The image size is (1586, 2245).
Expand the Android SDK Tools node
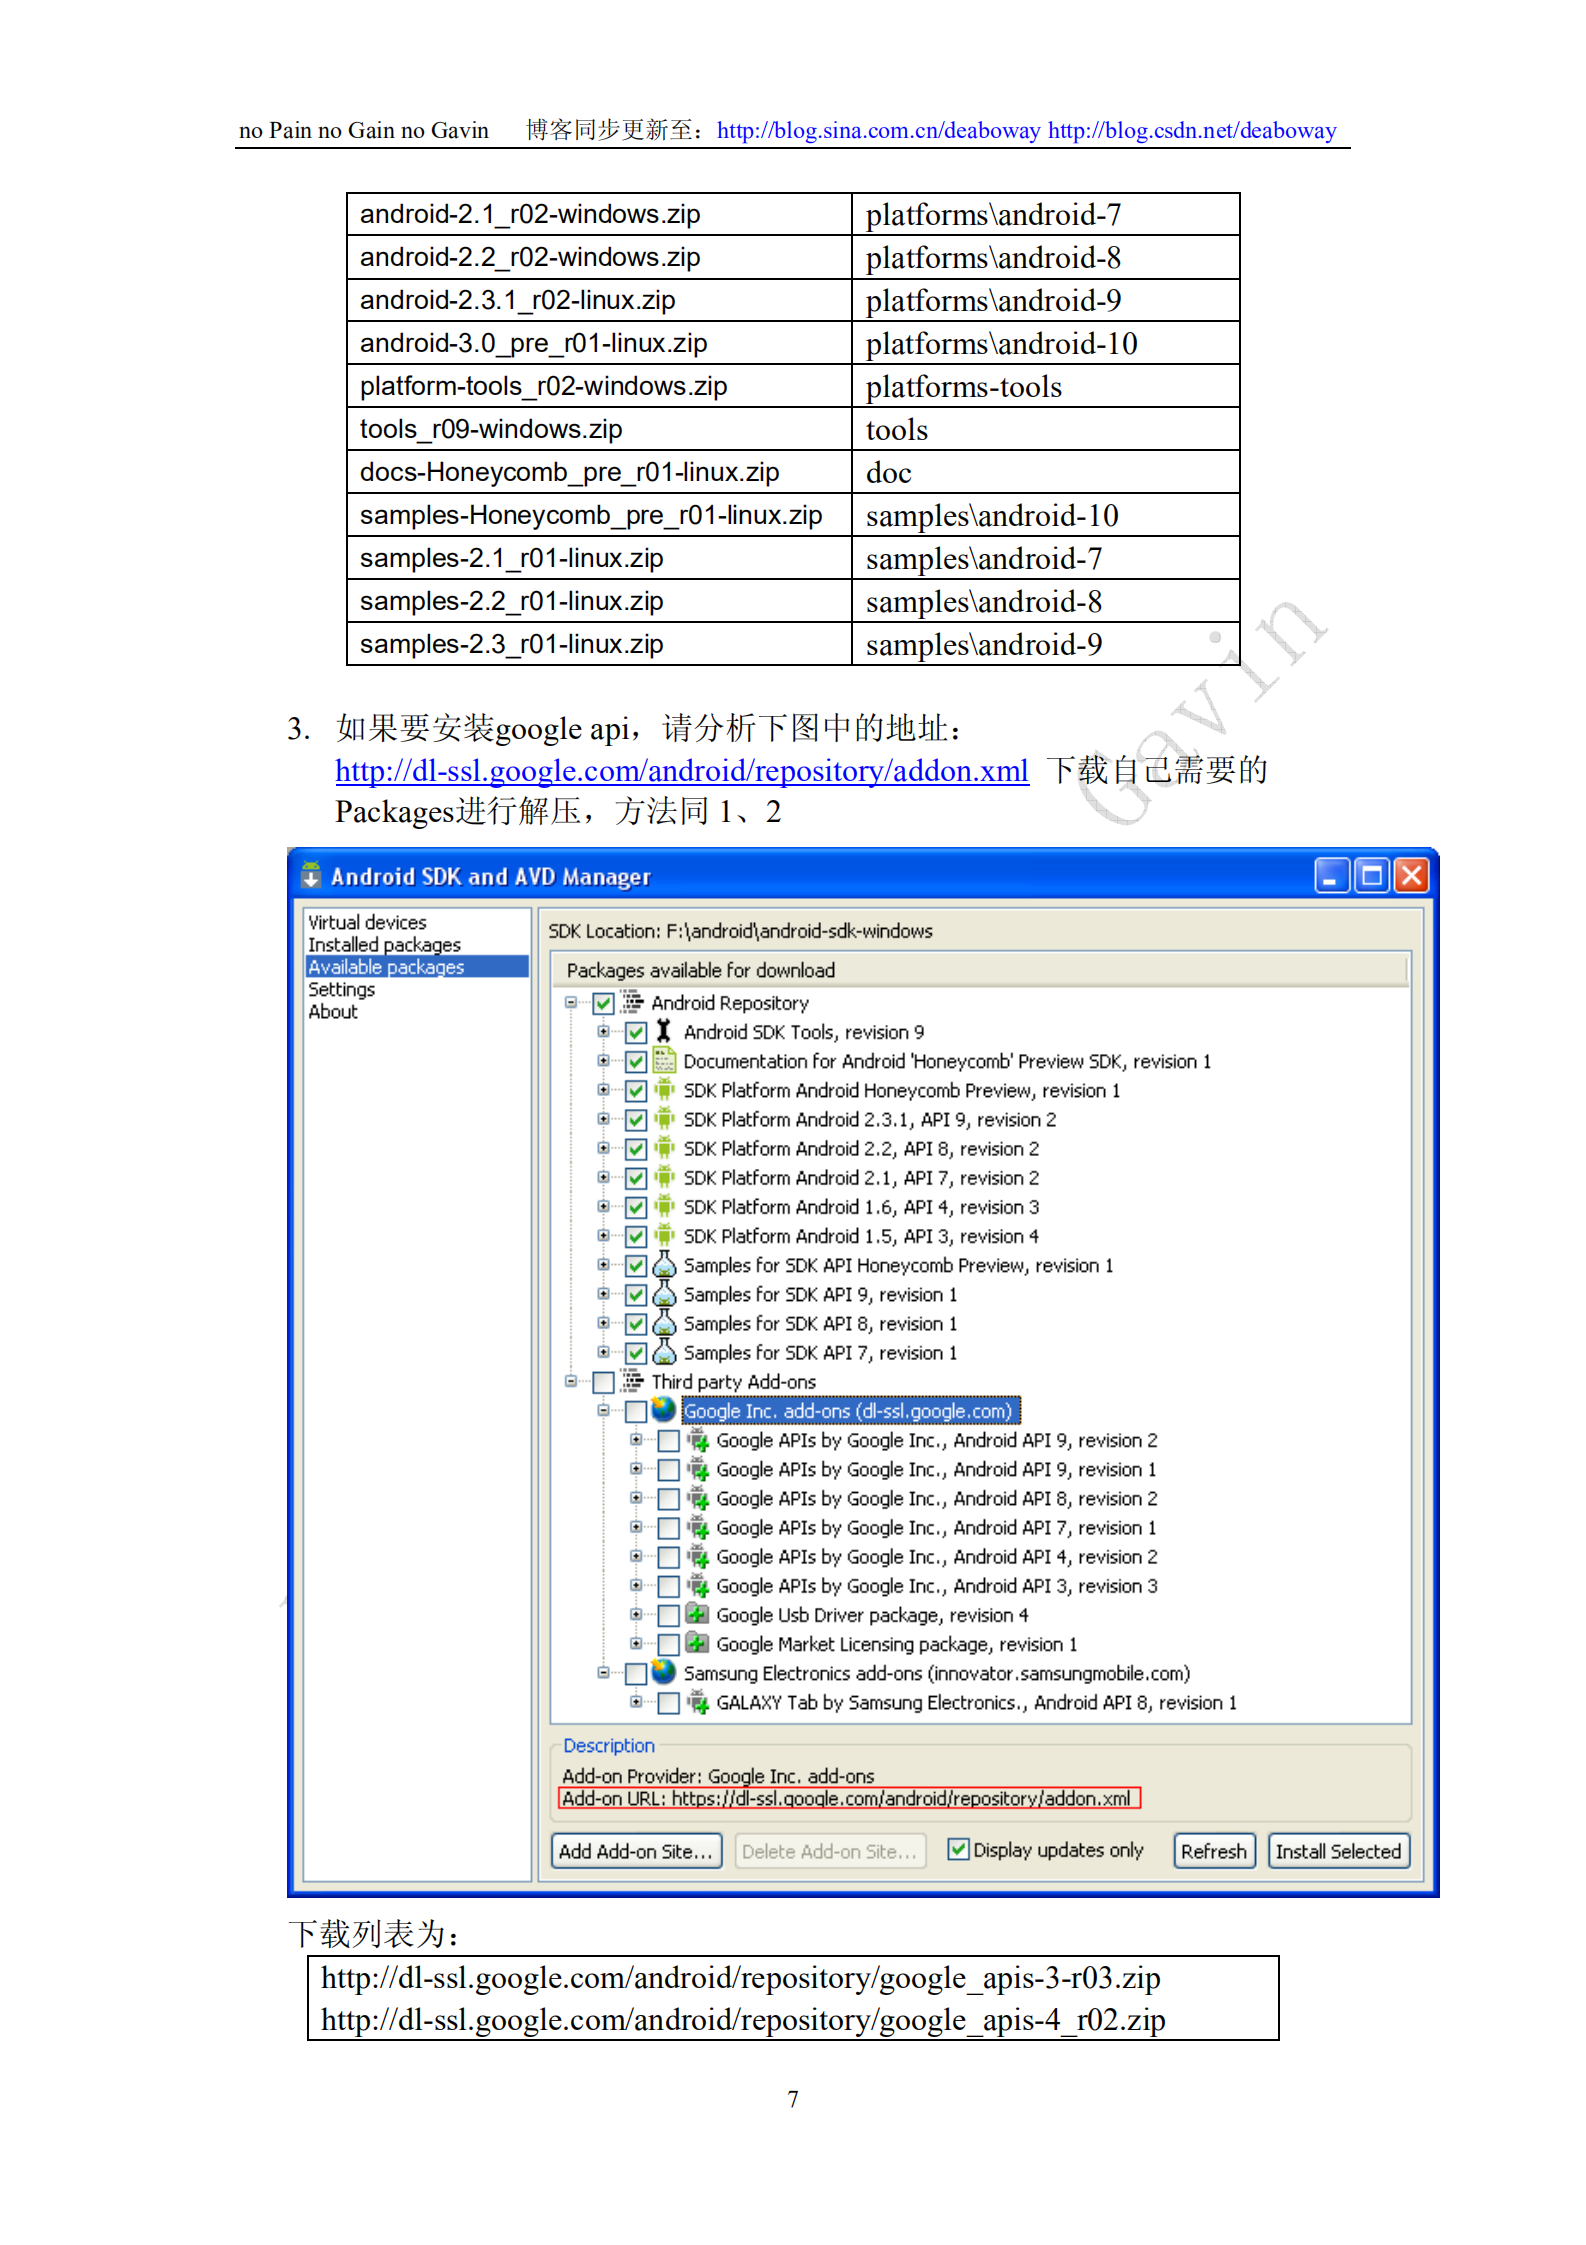pos(603,1030)
